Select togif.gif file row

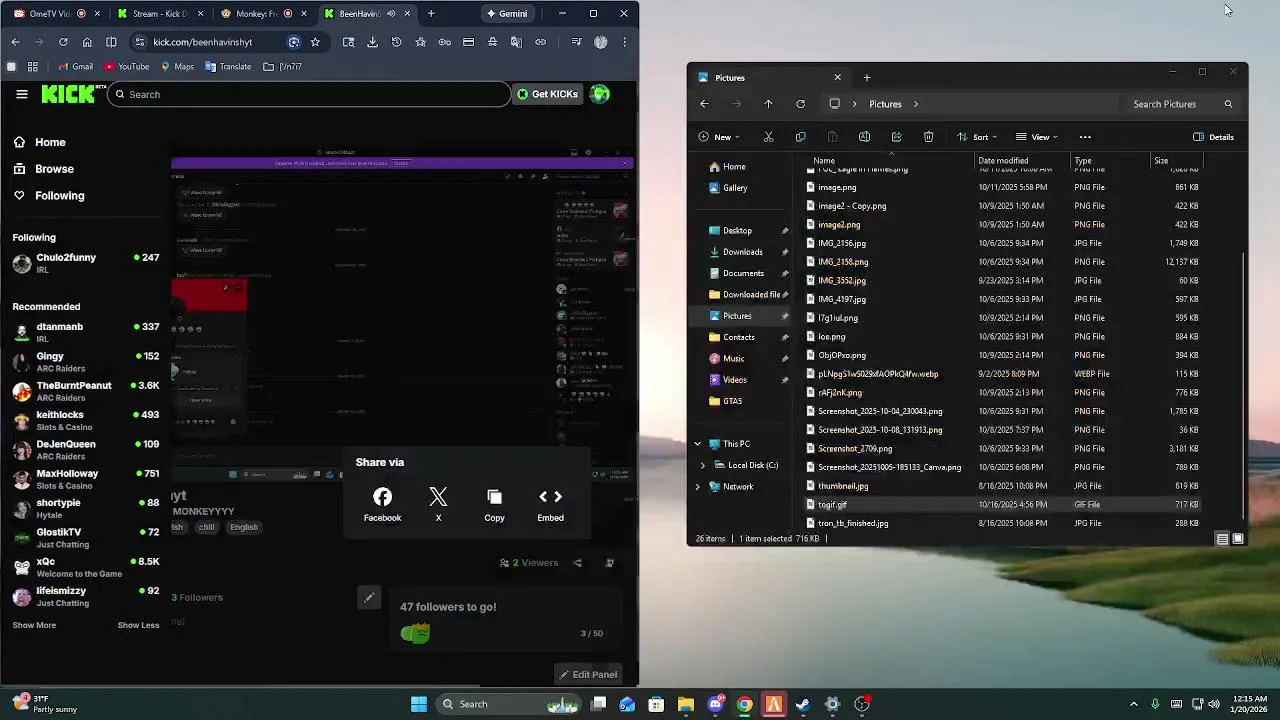1003,505
